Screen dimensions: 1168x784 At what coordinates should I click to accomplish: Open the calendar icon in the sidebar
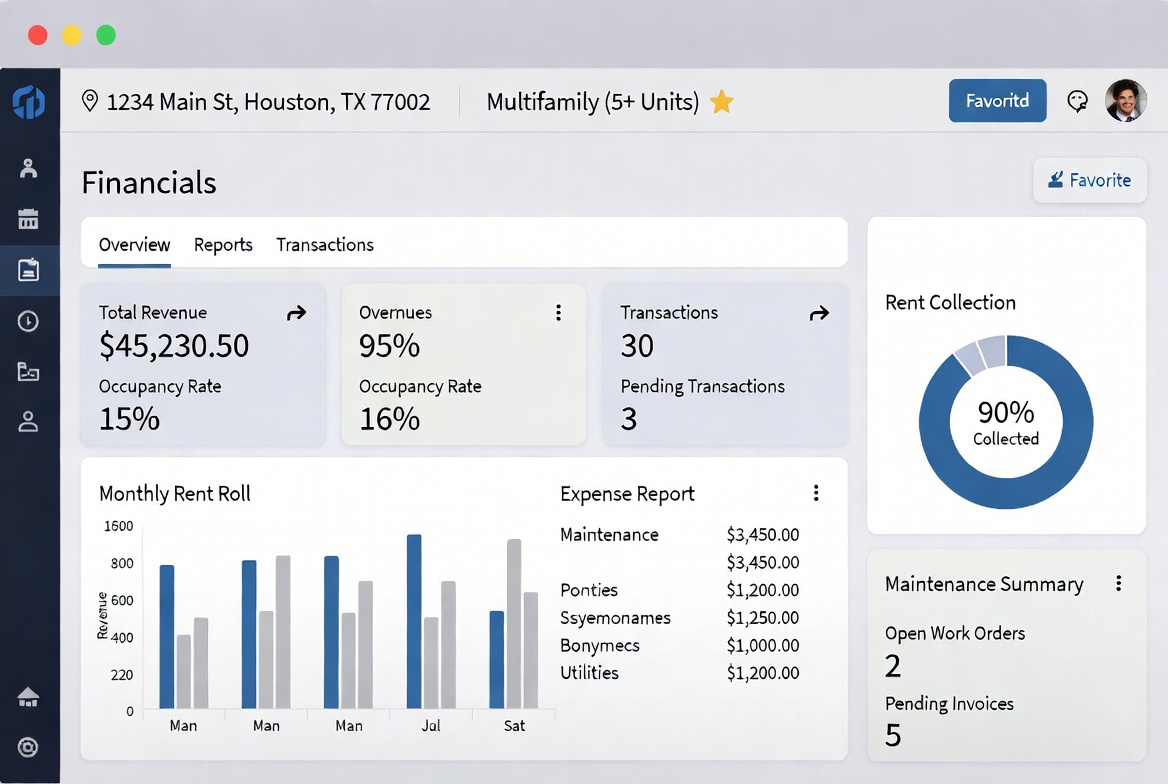point(28,218)
